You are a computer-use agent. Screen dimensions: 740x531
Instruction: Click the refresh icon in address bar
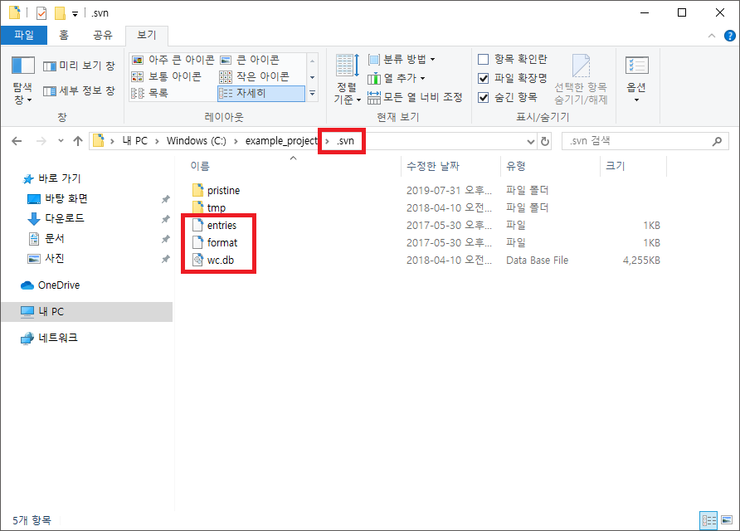coord(544,141)
